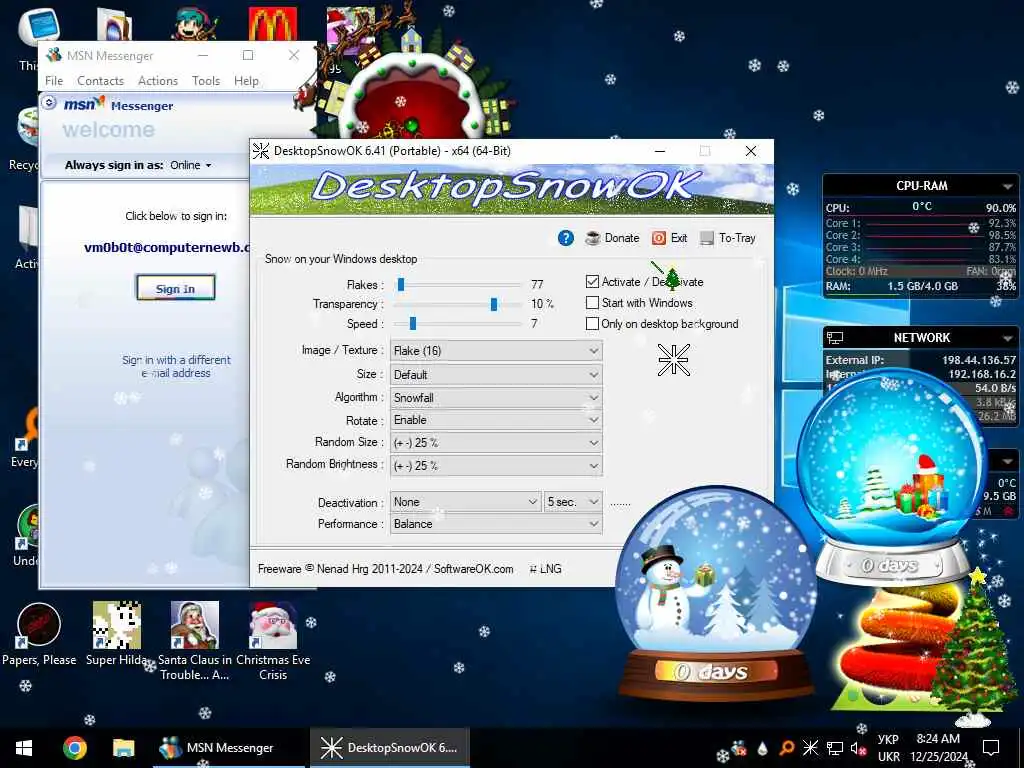Open the Algorithm dropdown showing Snowfall

click(x=496, y=398)
